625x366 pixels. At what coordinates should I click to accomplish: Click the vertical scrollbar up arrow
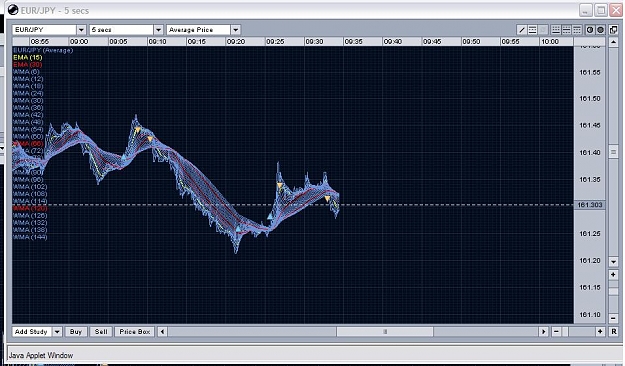(613, 42)
